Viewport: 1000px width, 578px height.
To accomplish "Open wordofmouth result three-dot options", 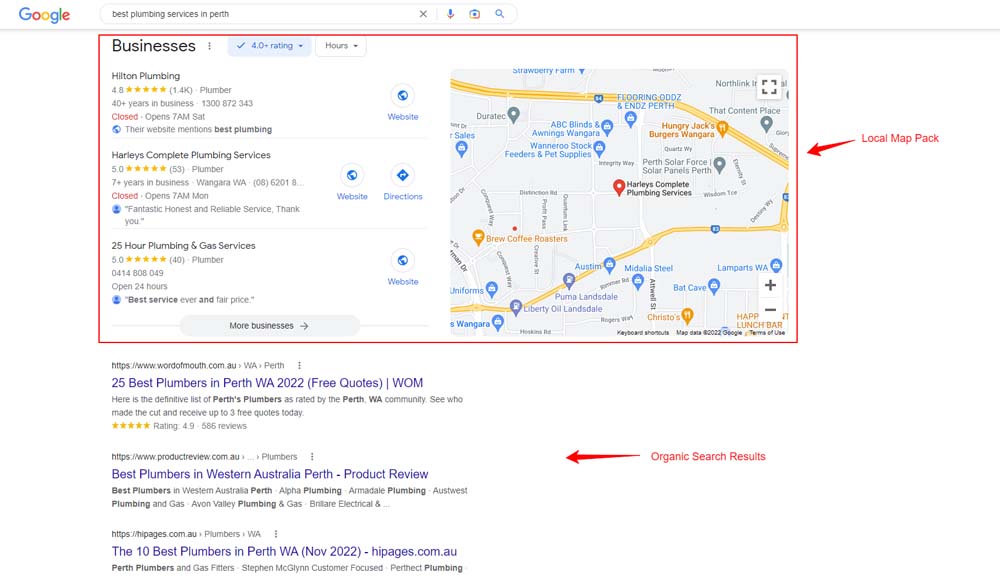I will [x=299, y=366].
